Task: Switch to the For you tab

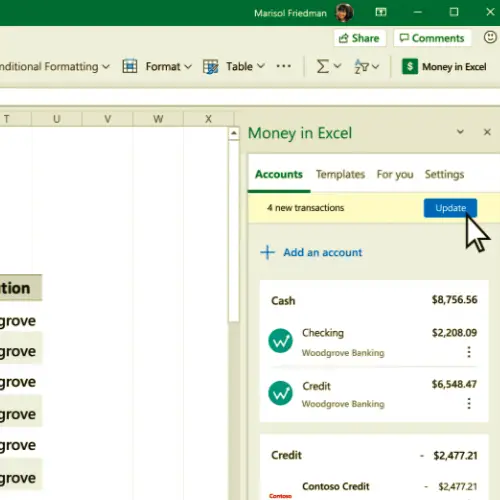Action: click(395, 174)
